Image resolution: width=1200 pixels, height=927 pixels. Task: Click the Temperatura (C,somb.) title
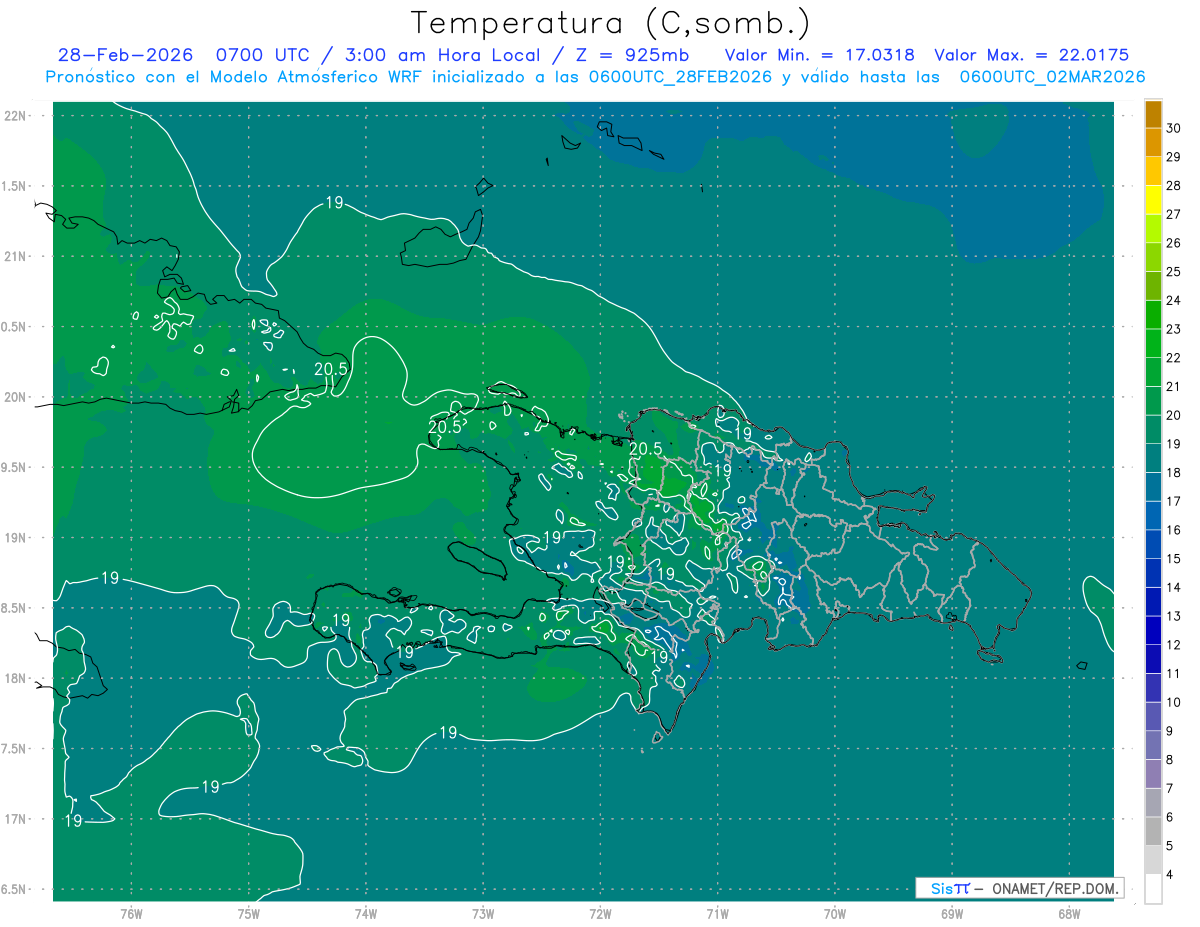click(610, 22)
